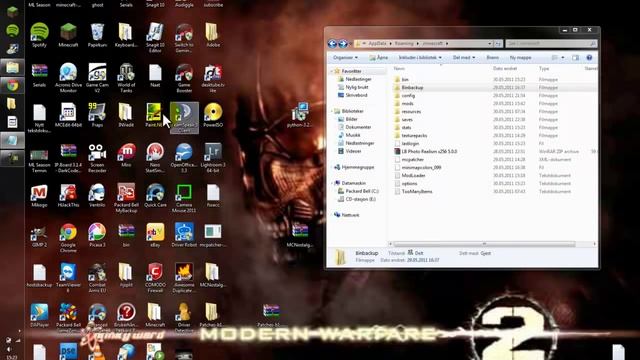This screenshot has width=640, height=360.
Task: Click the Åpne toolbar button
Action: pos(379,58)
